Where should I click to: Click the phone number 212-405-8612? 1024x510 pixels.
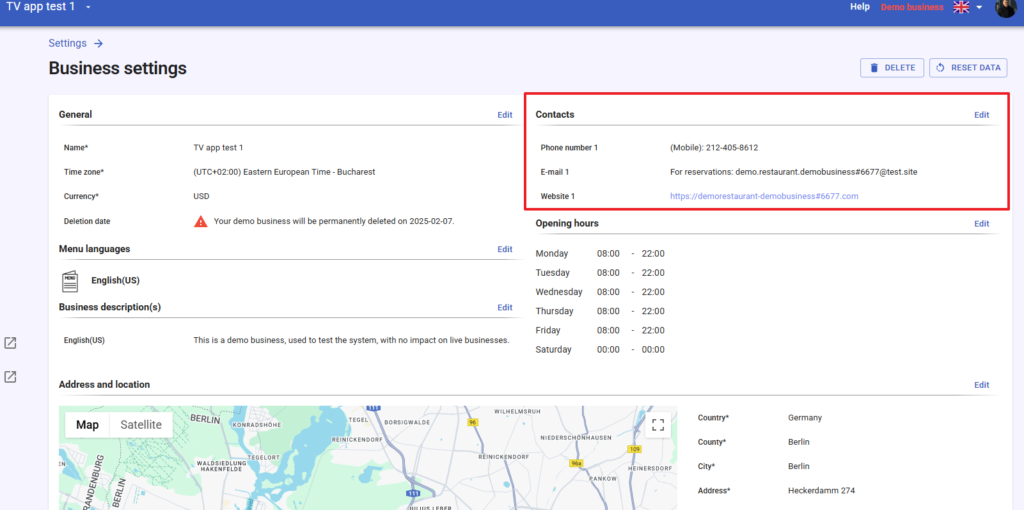pyautogui.click(x=732, y=148)
